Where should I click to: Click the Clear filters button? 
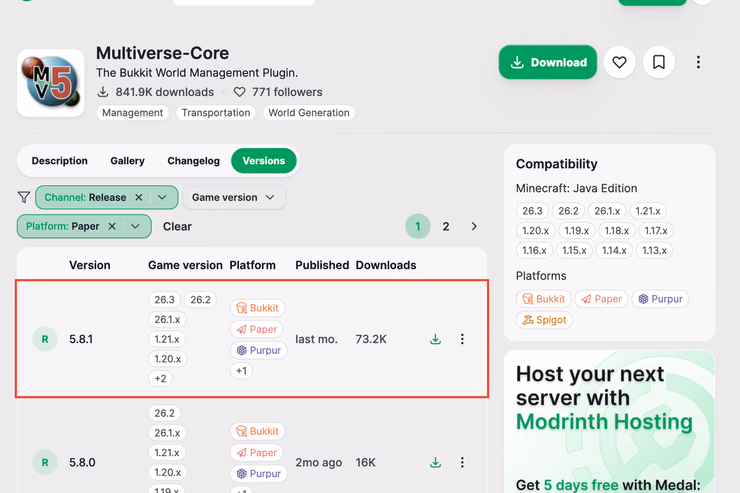[x=177, y=226]
